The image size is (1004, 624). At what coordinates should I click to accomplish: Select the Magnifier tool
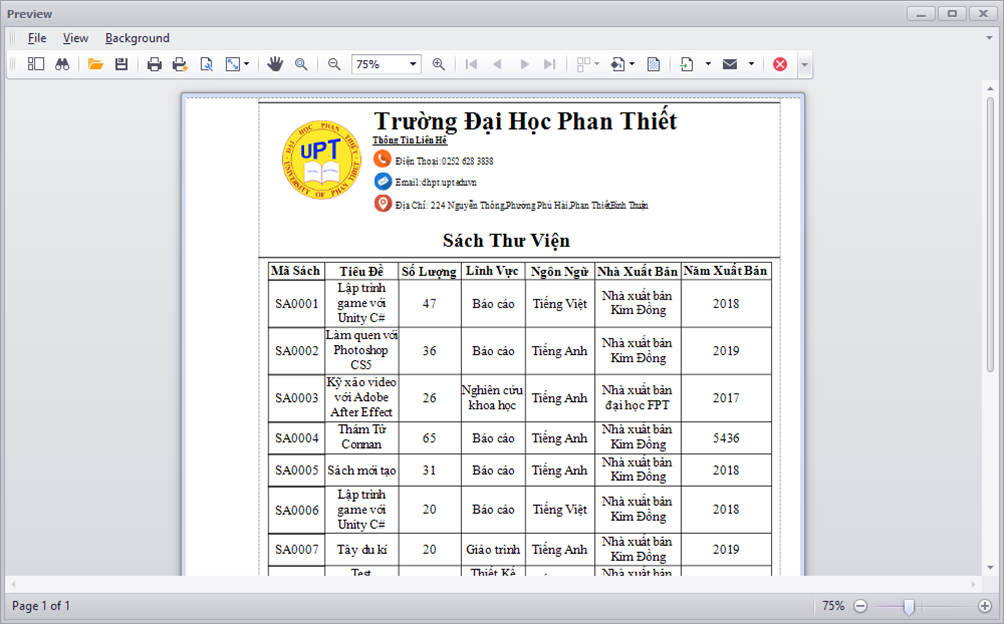click(x=301, y=63)
